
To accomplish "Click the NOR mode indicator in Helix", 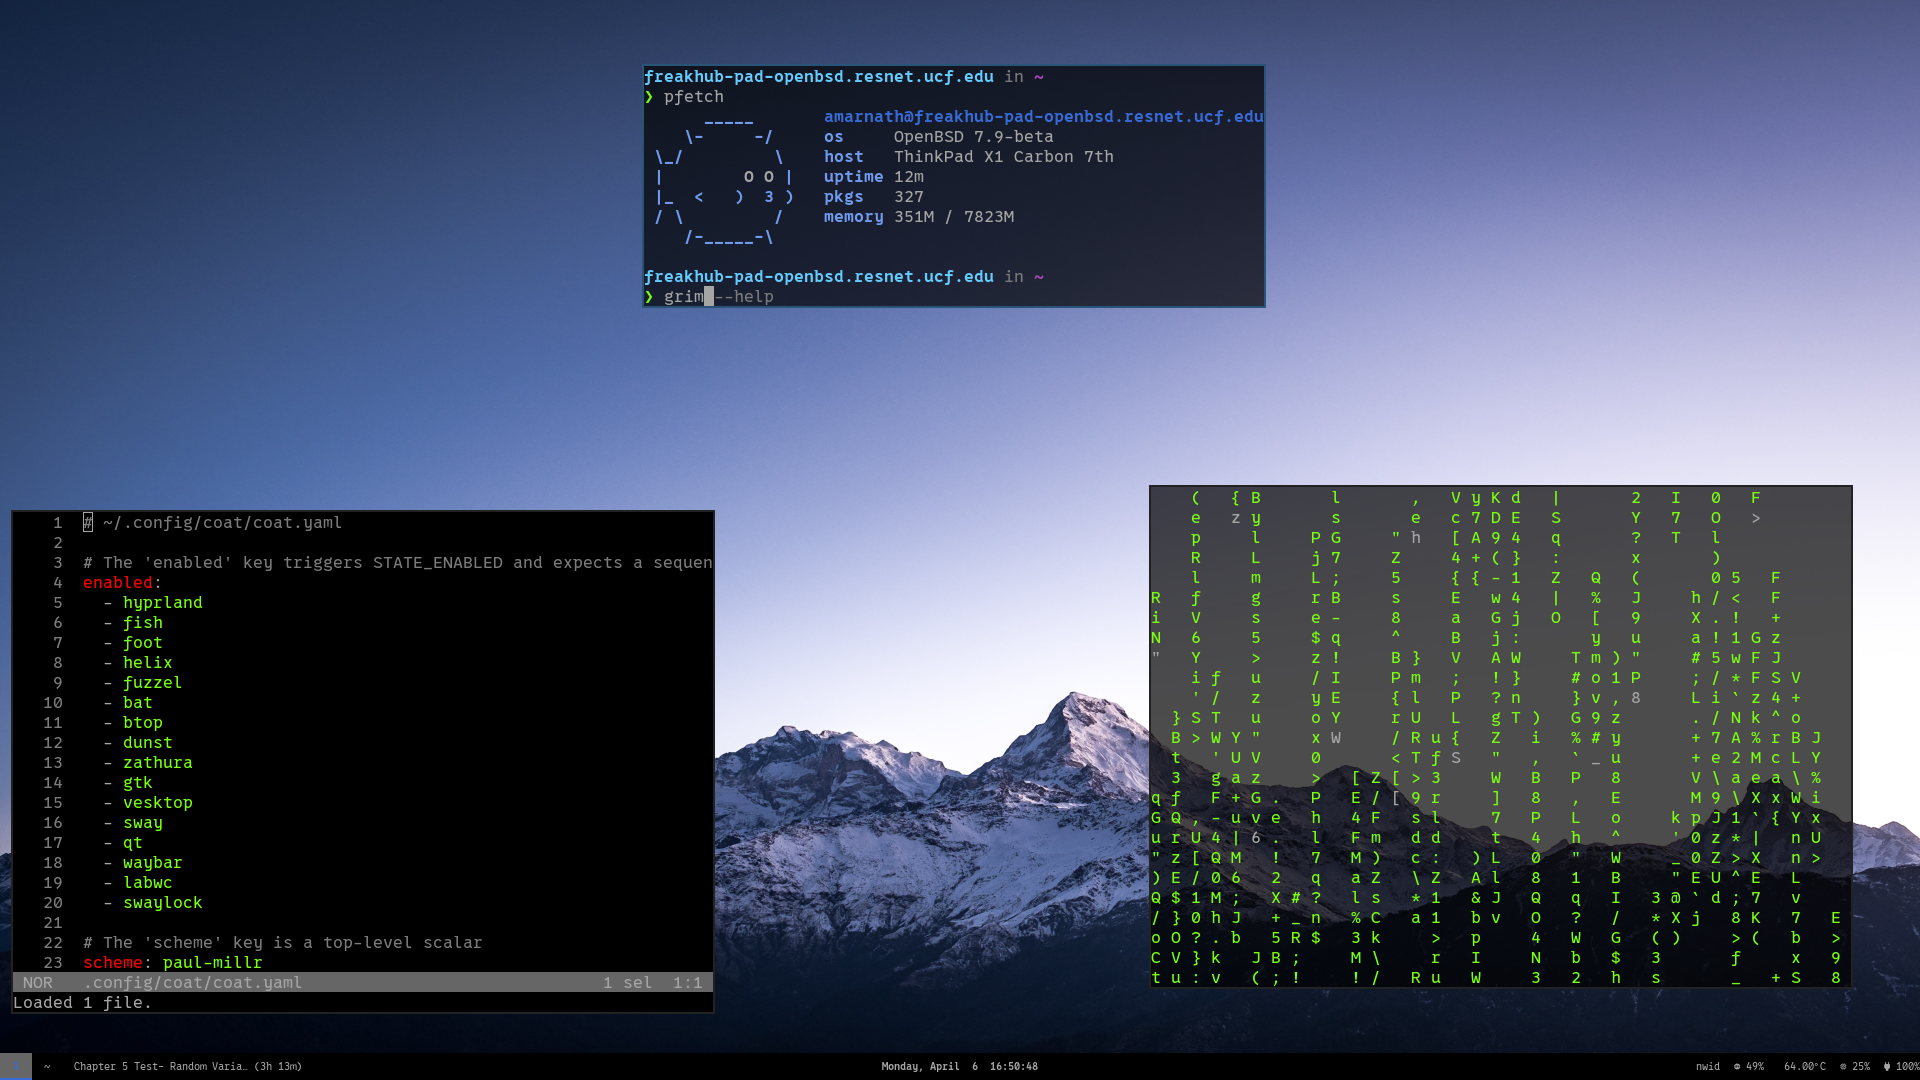I will [38, 982].
